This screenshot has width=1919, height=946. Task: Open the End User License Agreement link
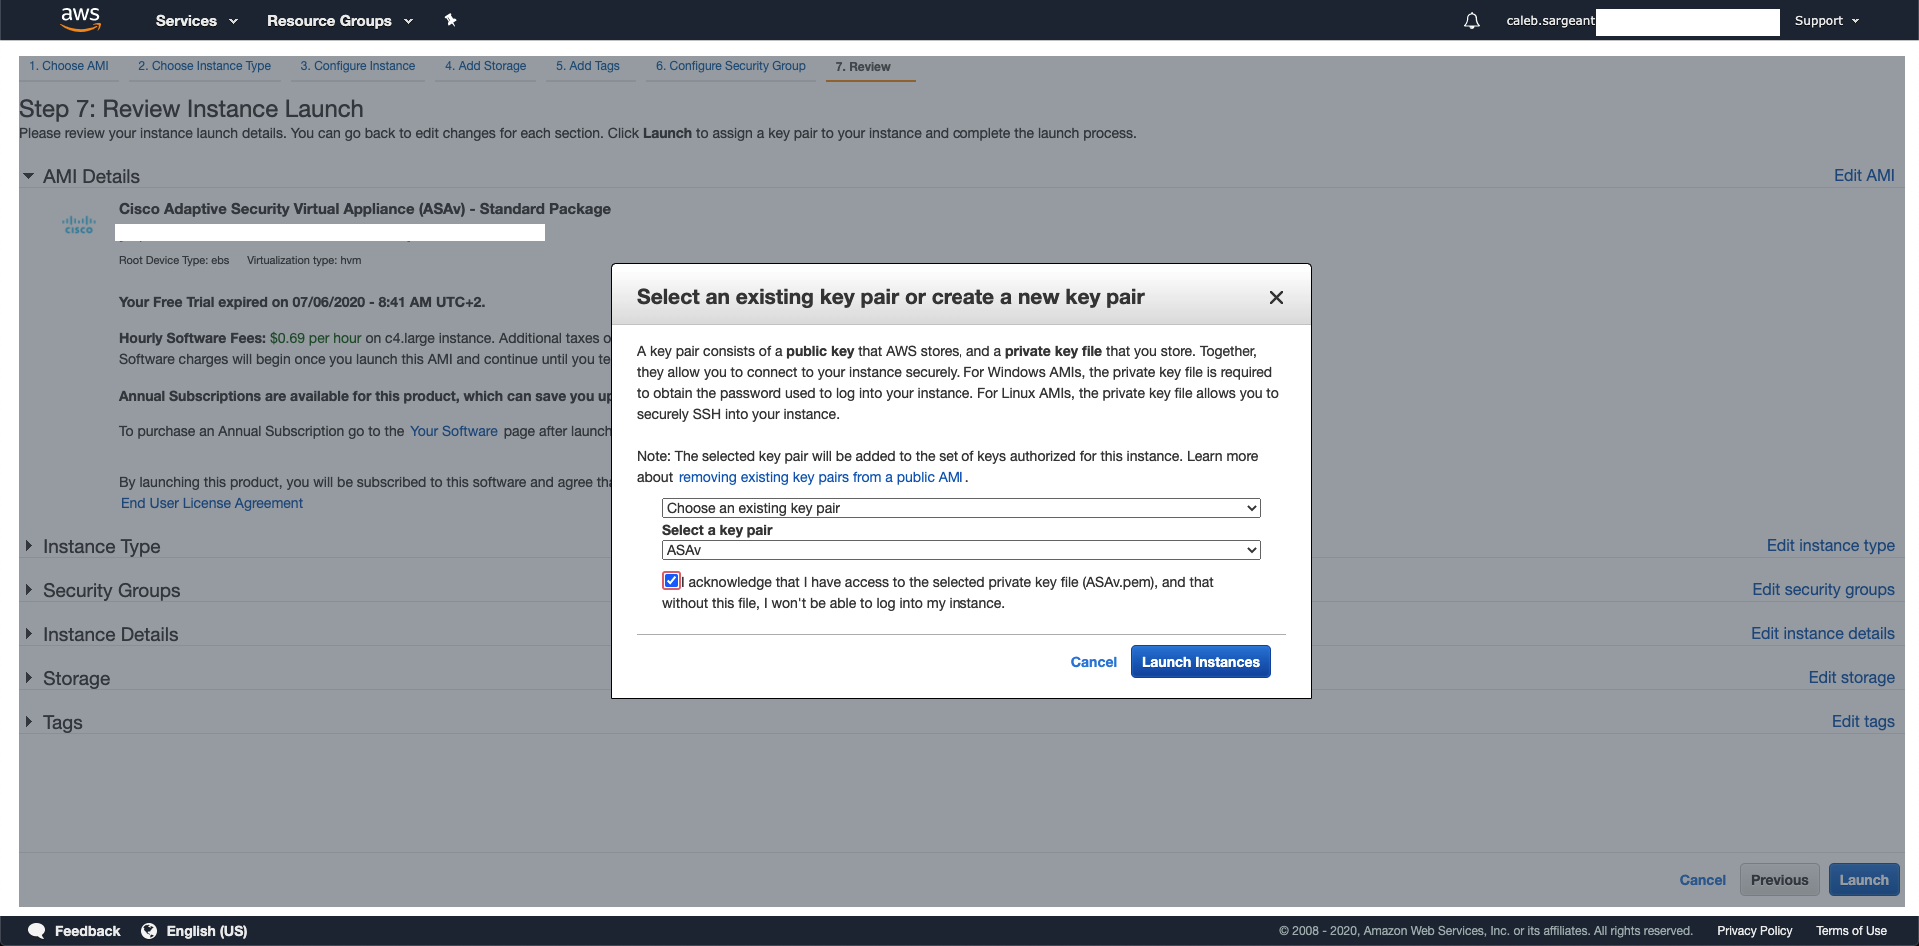point(212,503)
